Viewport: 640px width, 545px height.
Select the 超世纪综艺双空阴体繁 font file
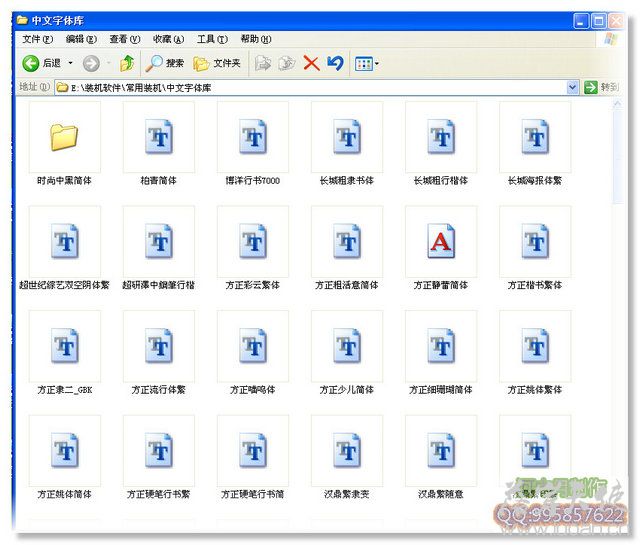[64, 248]
